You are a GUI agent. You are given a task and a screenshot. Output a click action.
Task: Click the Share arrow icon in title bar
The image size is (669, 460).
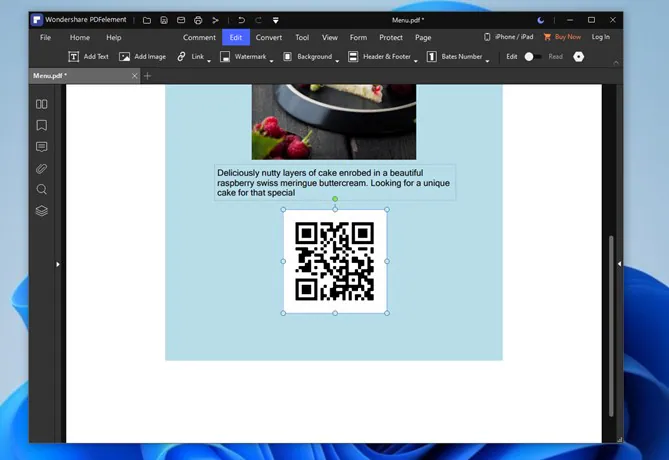[x=215, y=20]
